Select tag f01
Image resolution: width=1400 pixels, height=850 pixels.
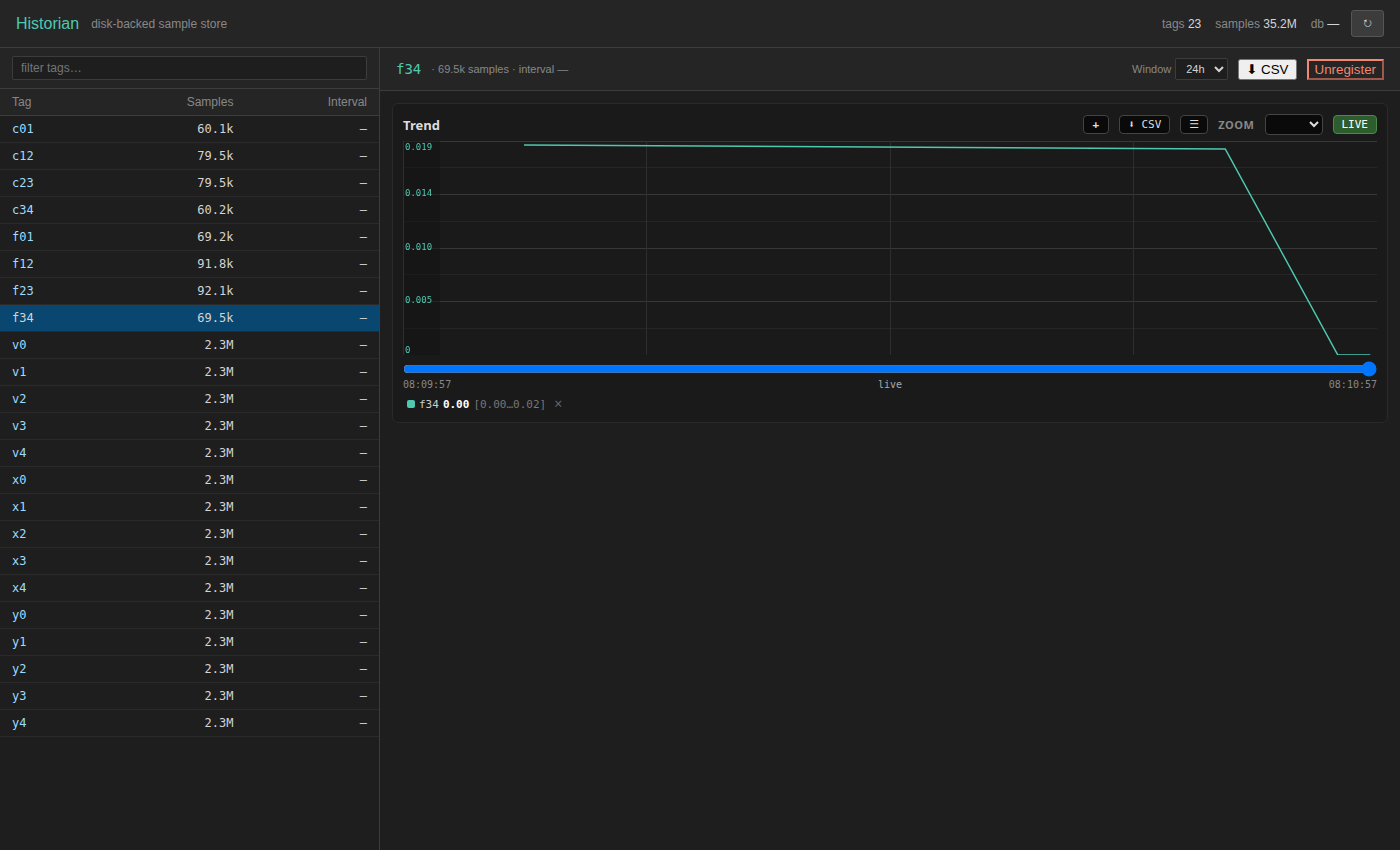pyautogui.click(x=189, y=237)
